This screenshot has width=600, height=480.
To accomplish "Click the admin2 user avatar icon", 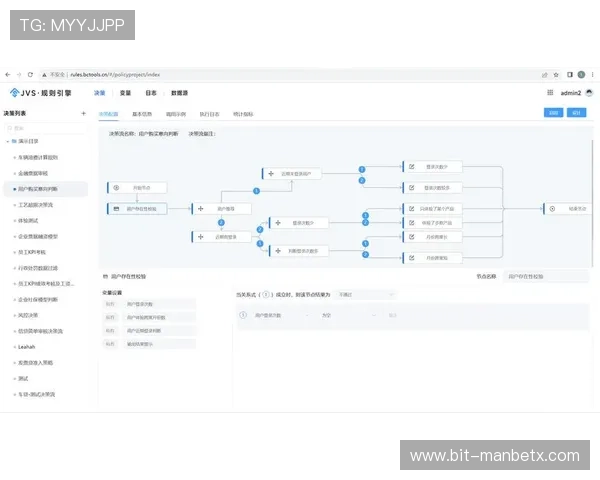I will 589,92.
